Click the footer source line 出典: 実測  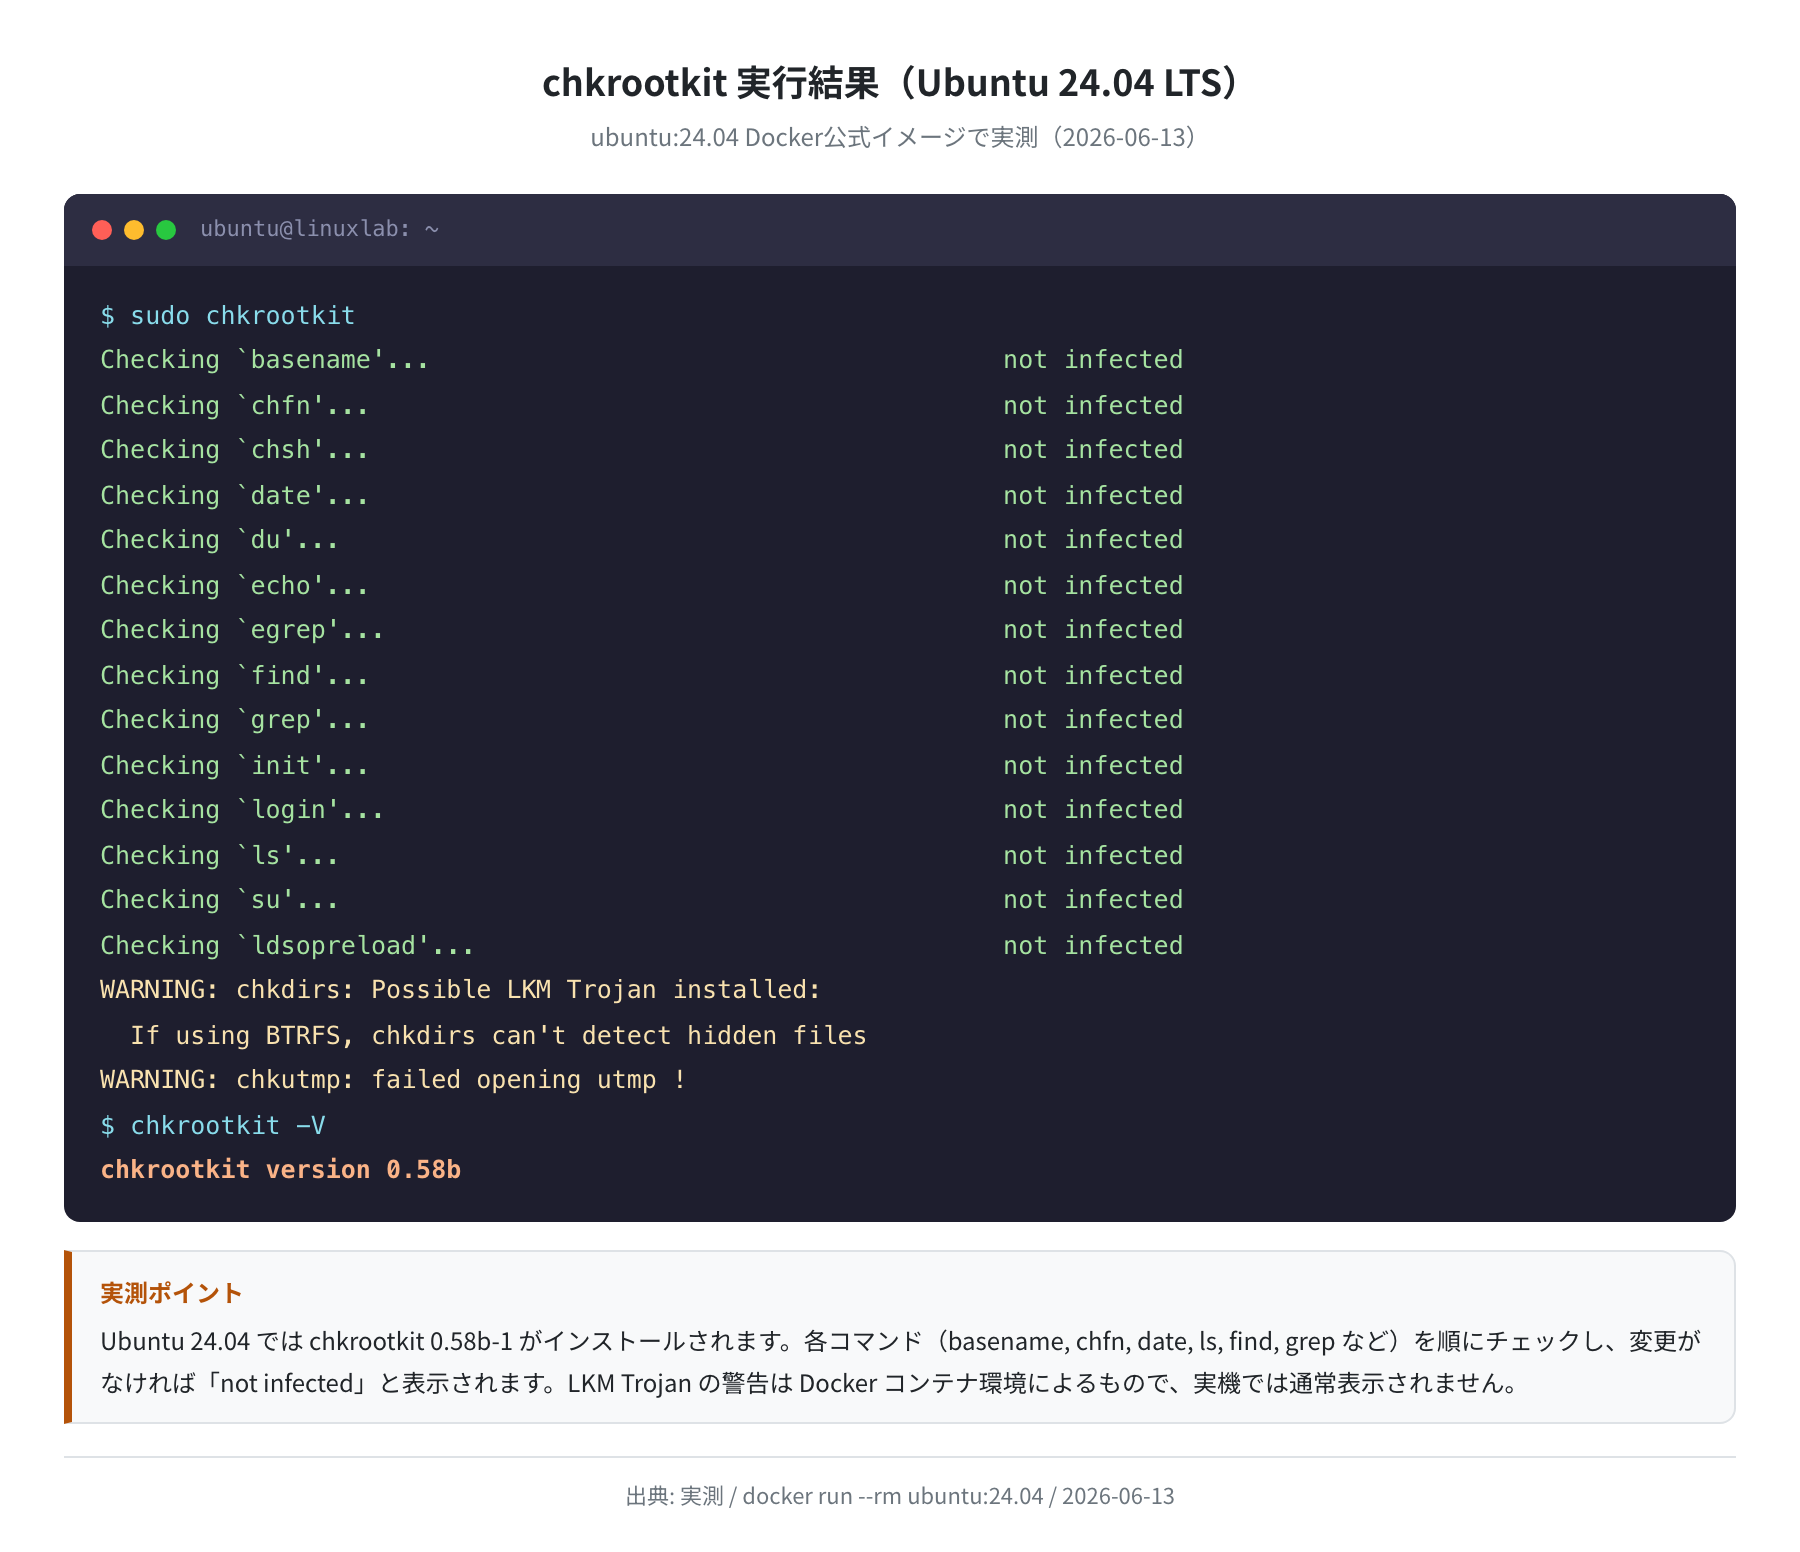(900, 1496)
